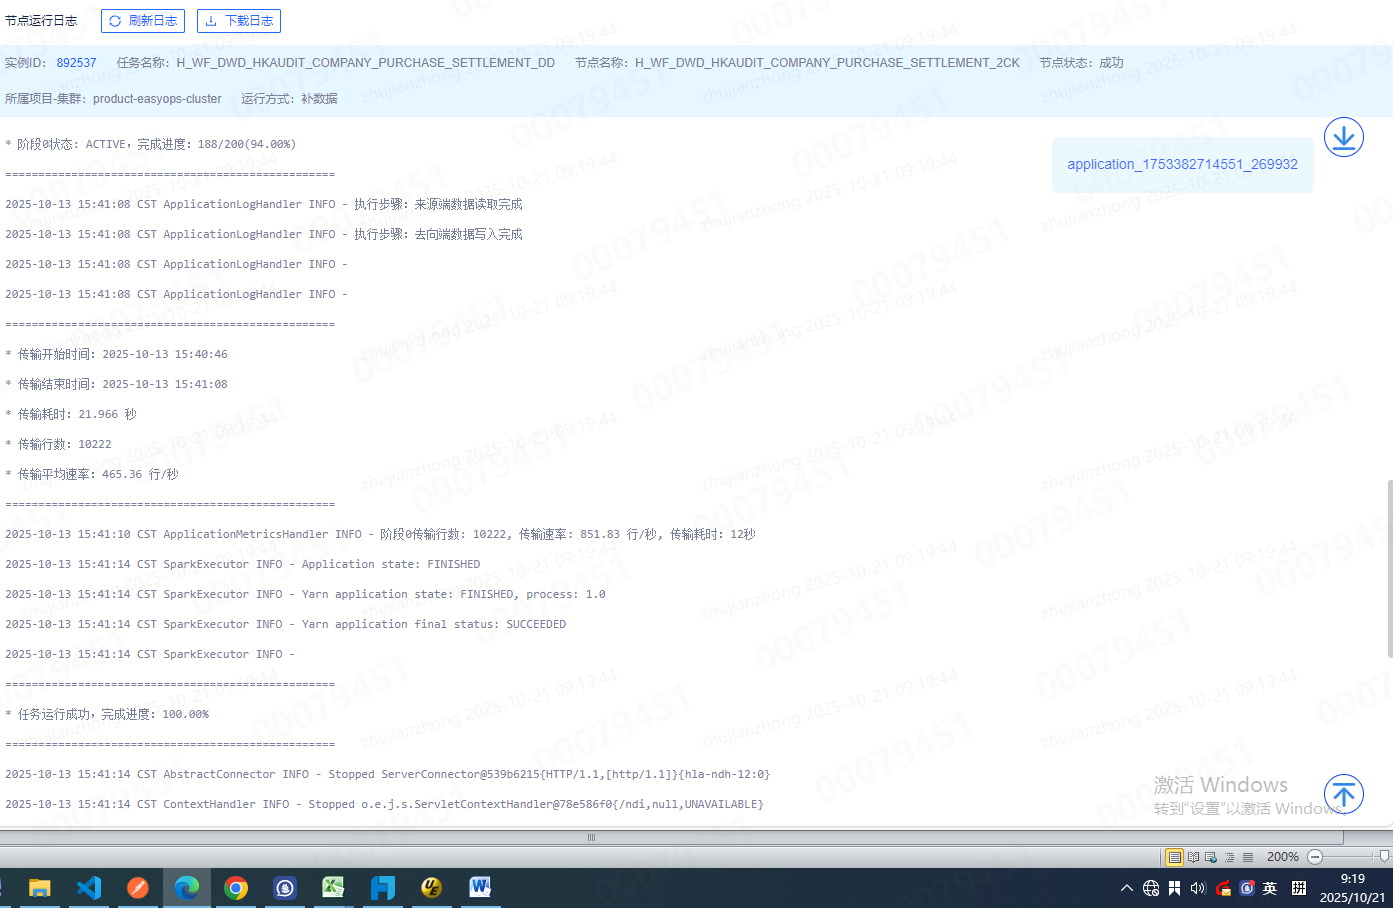Open Visual Studio Code from taskbar
1393x908 pixels.
89,888
